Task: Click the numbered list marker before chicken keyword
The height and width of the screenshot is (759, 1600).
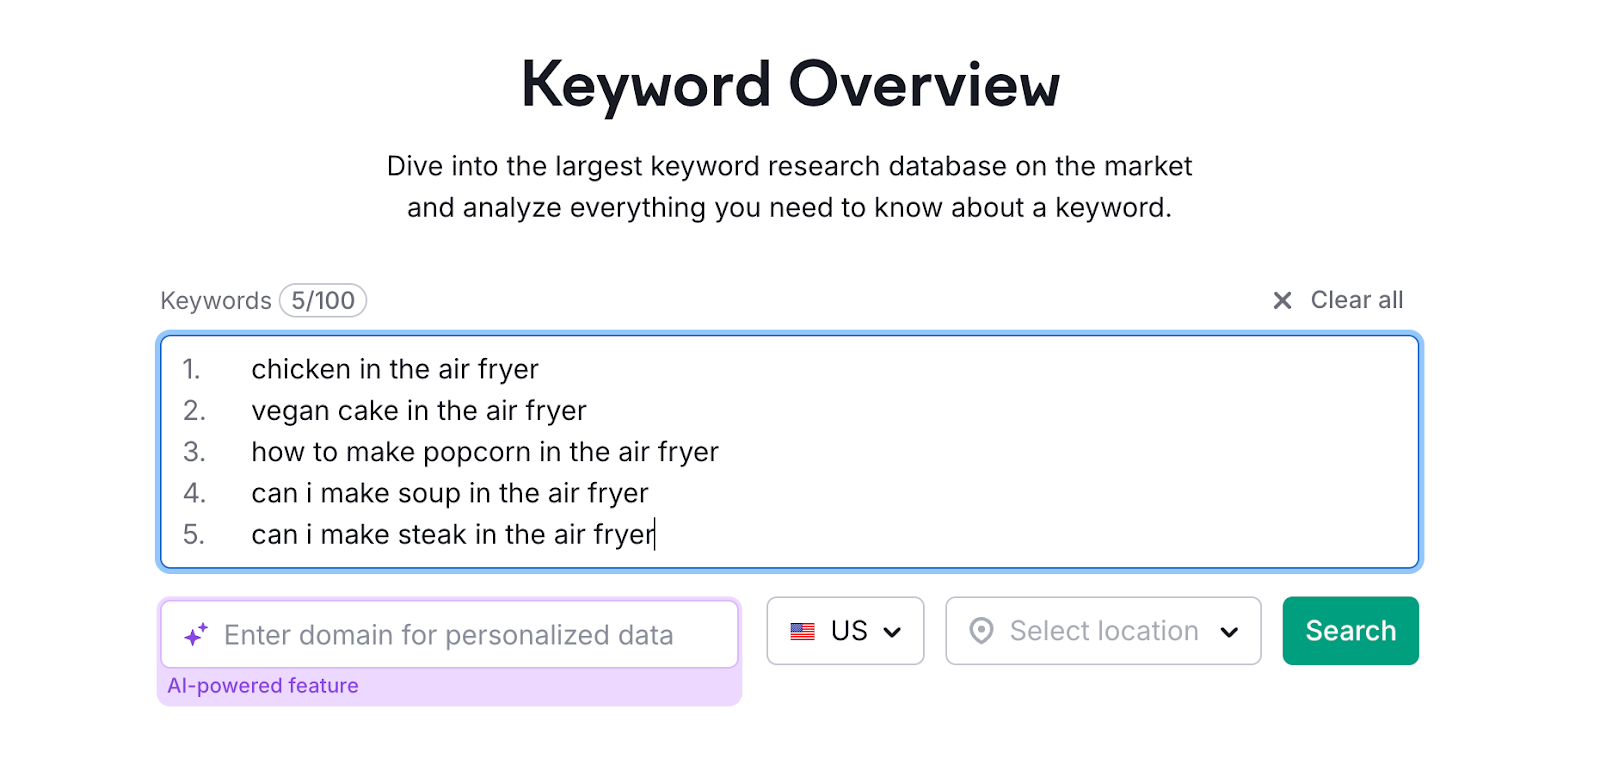Action: click(x=193, y=369)
